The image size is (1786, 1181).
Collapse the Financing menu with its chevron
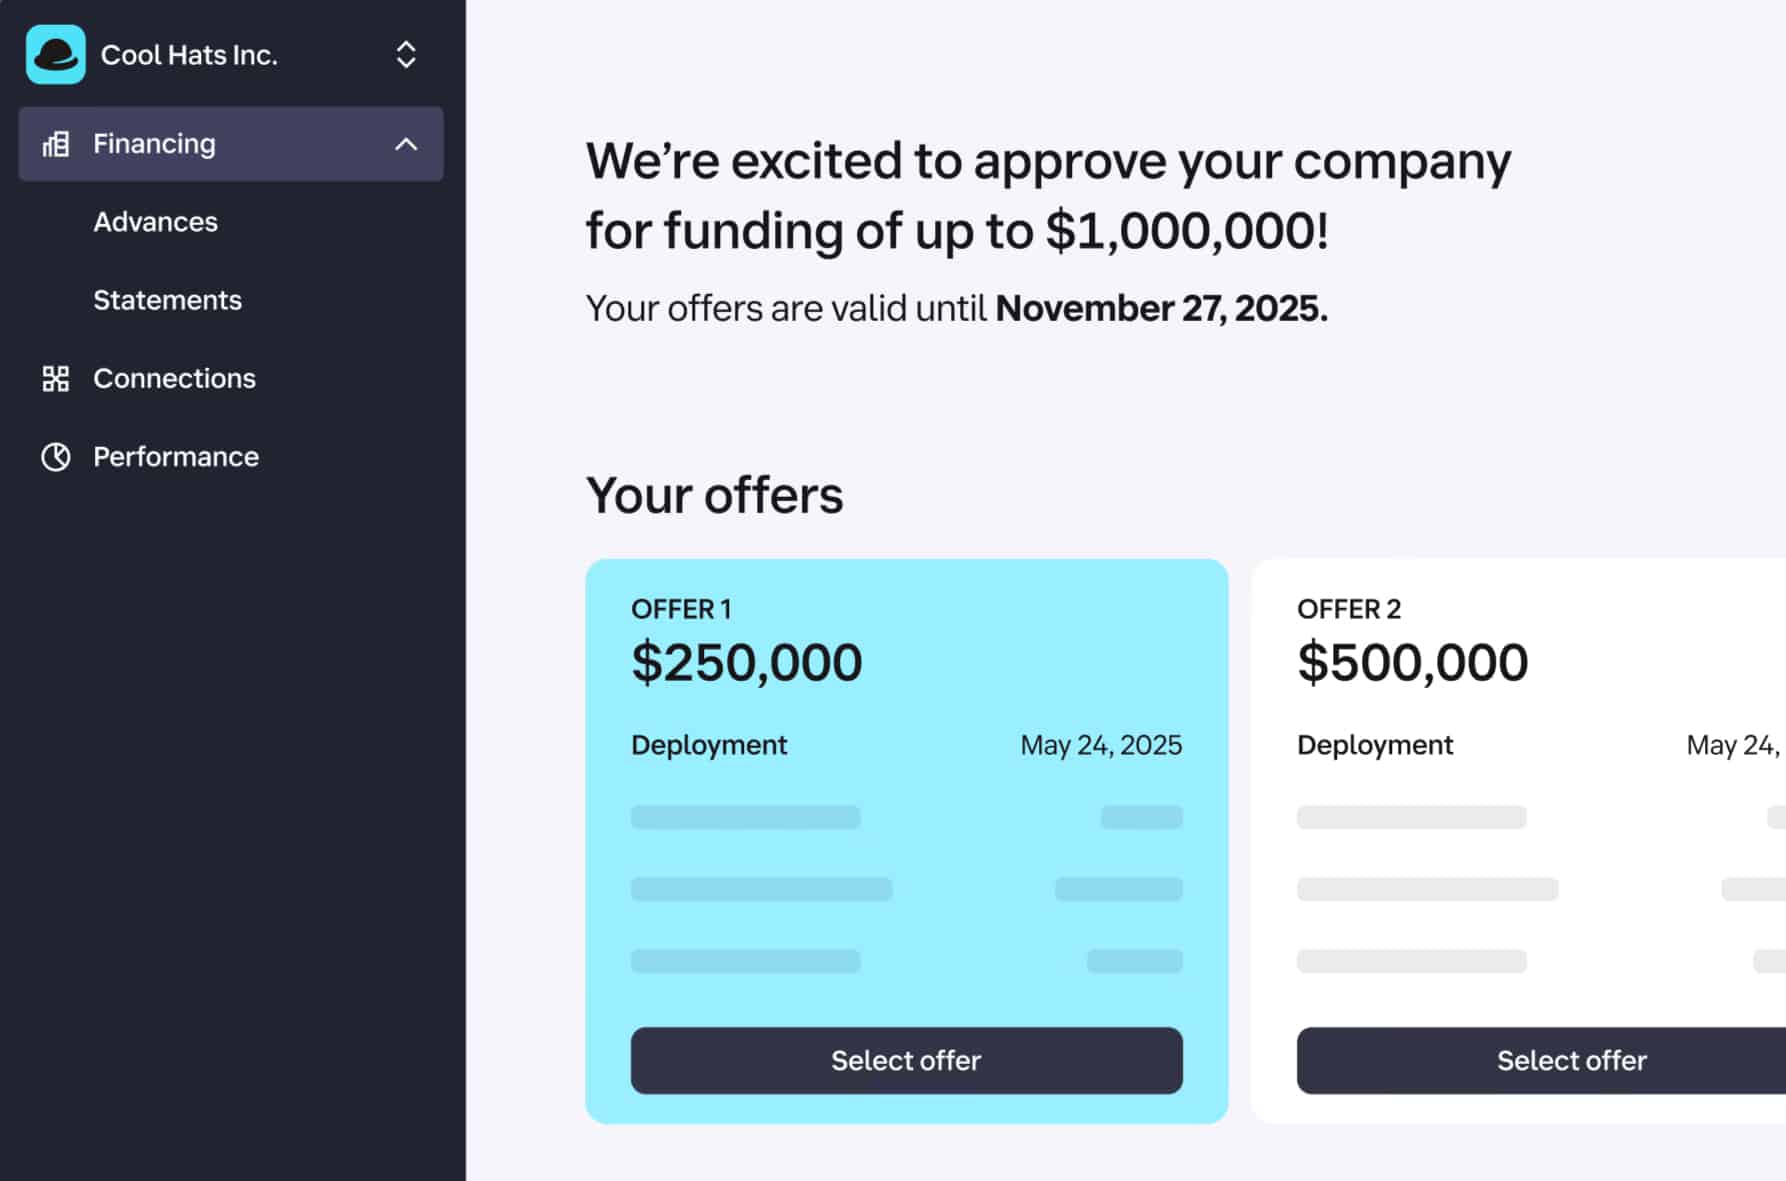coord(406,144)
